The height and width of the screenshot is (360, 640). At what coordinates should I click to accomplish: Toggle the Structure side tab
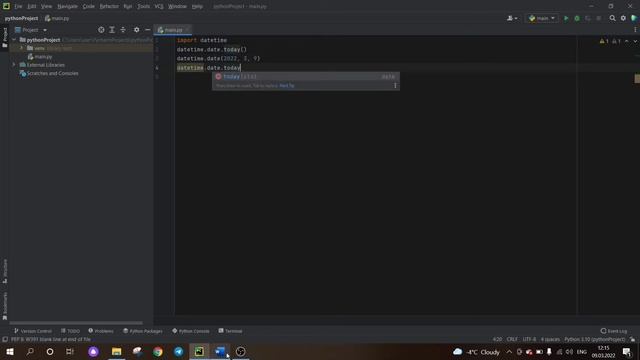(5, 271)
